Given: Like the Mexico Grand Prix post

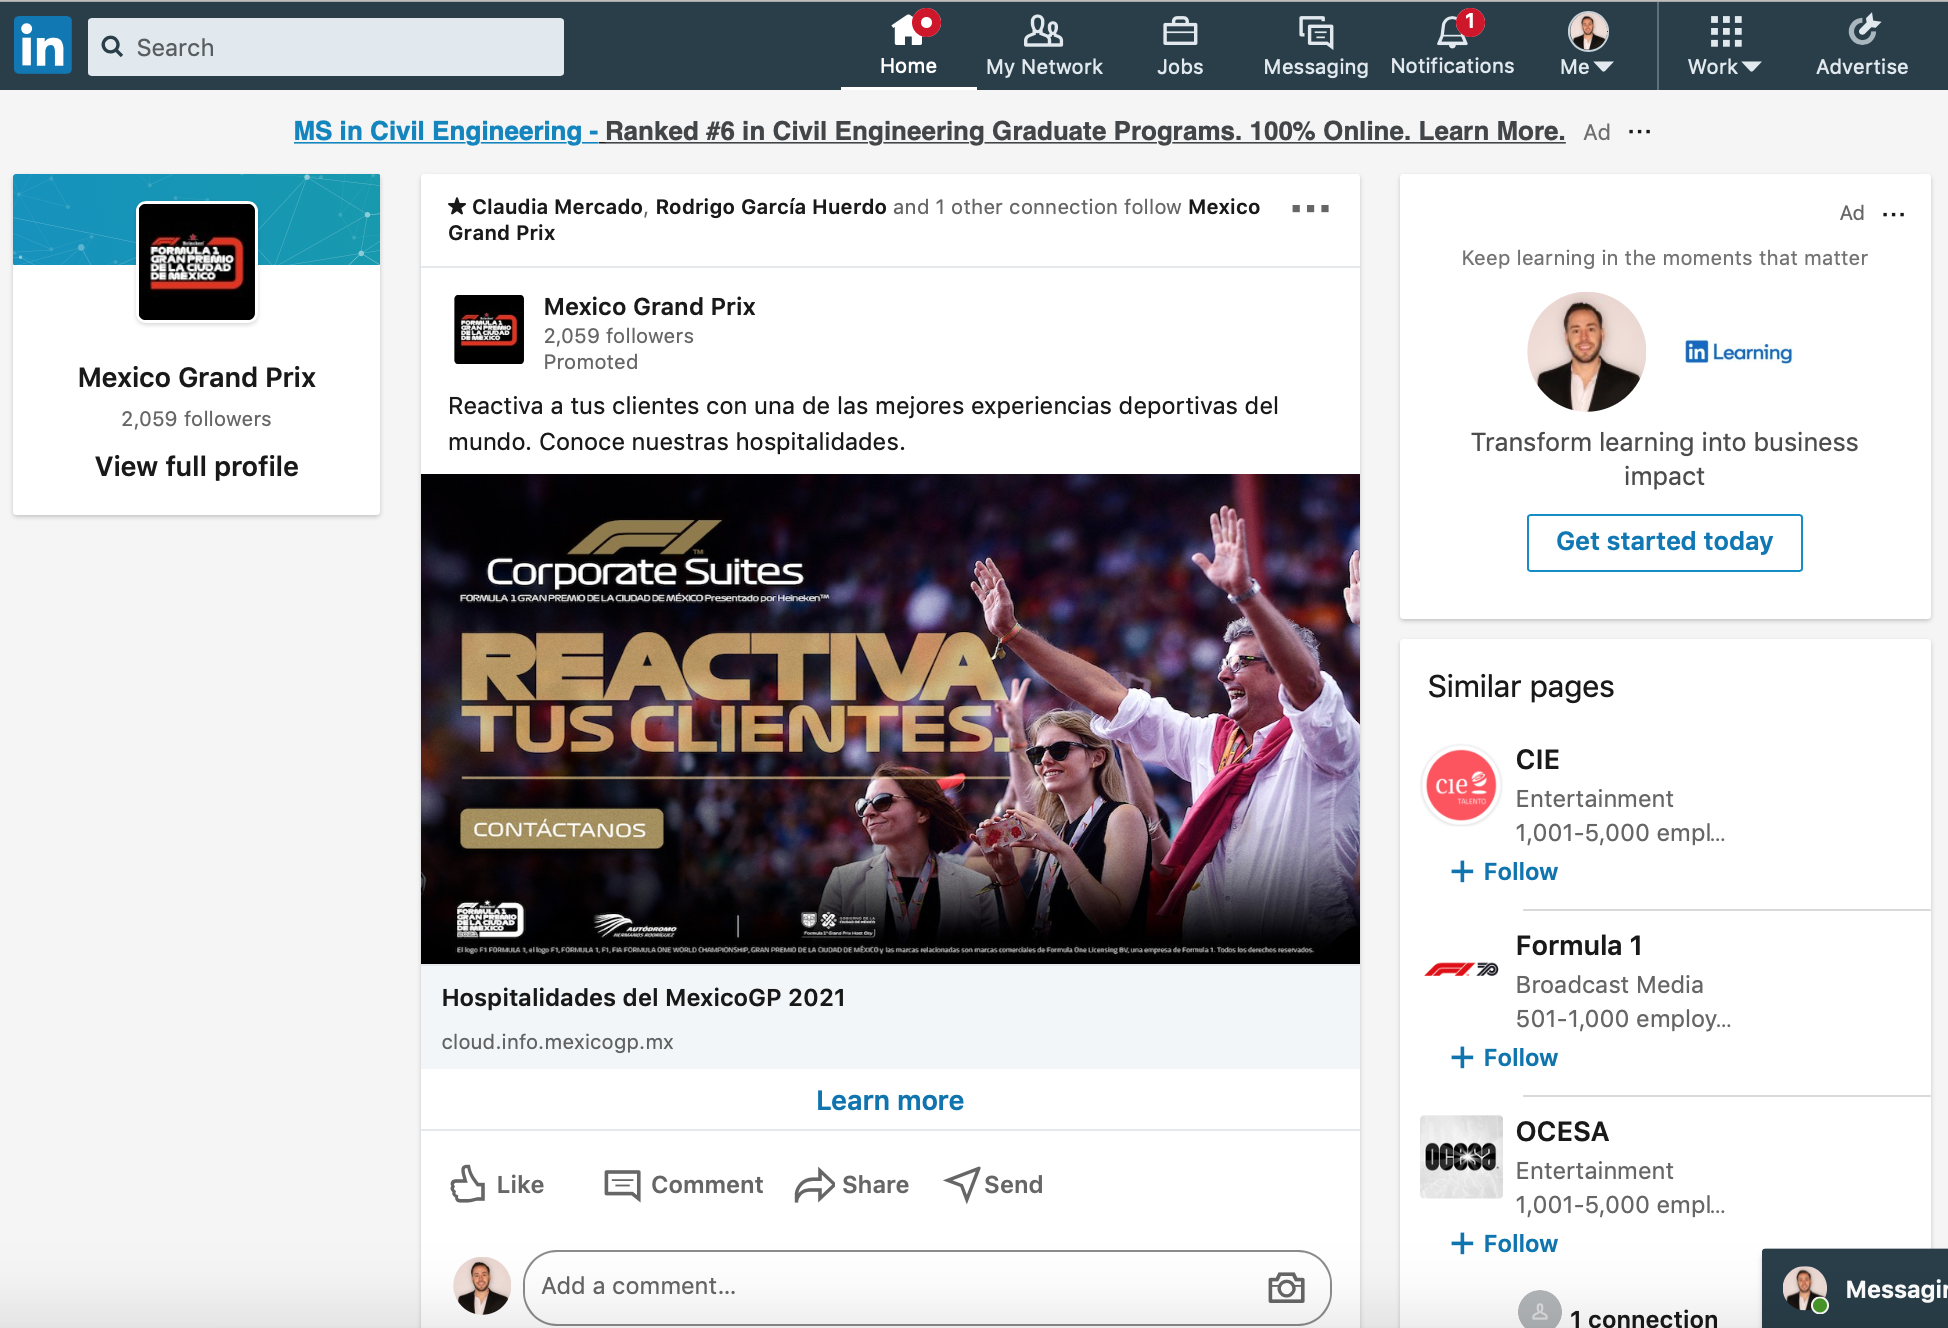Looking at the screenshot, I should click(x=497, y=1184).
